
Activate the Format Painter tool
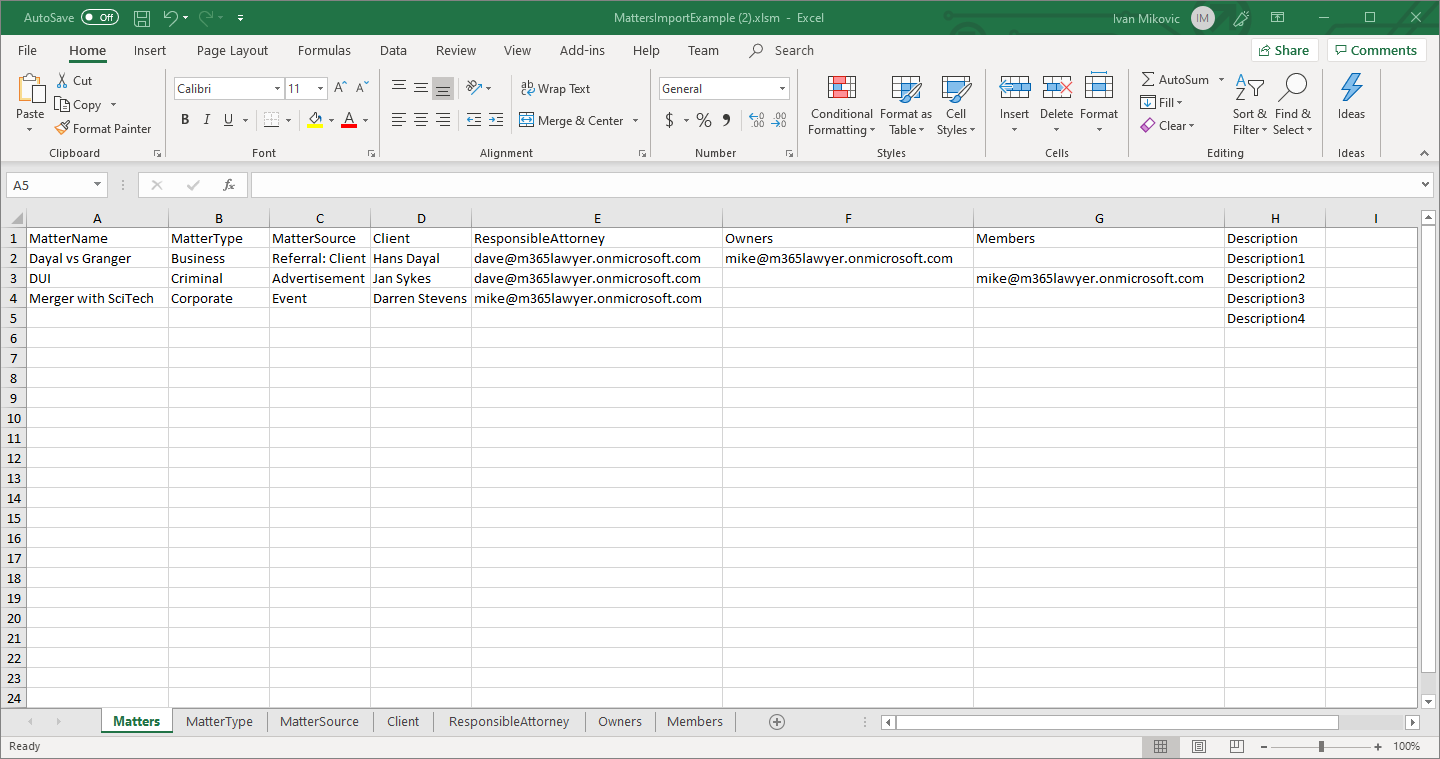tap(103, 128)
